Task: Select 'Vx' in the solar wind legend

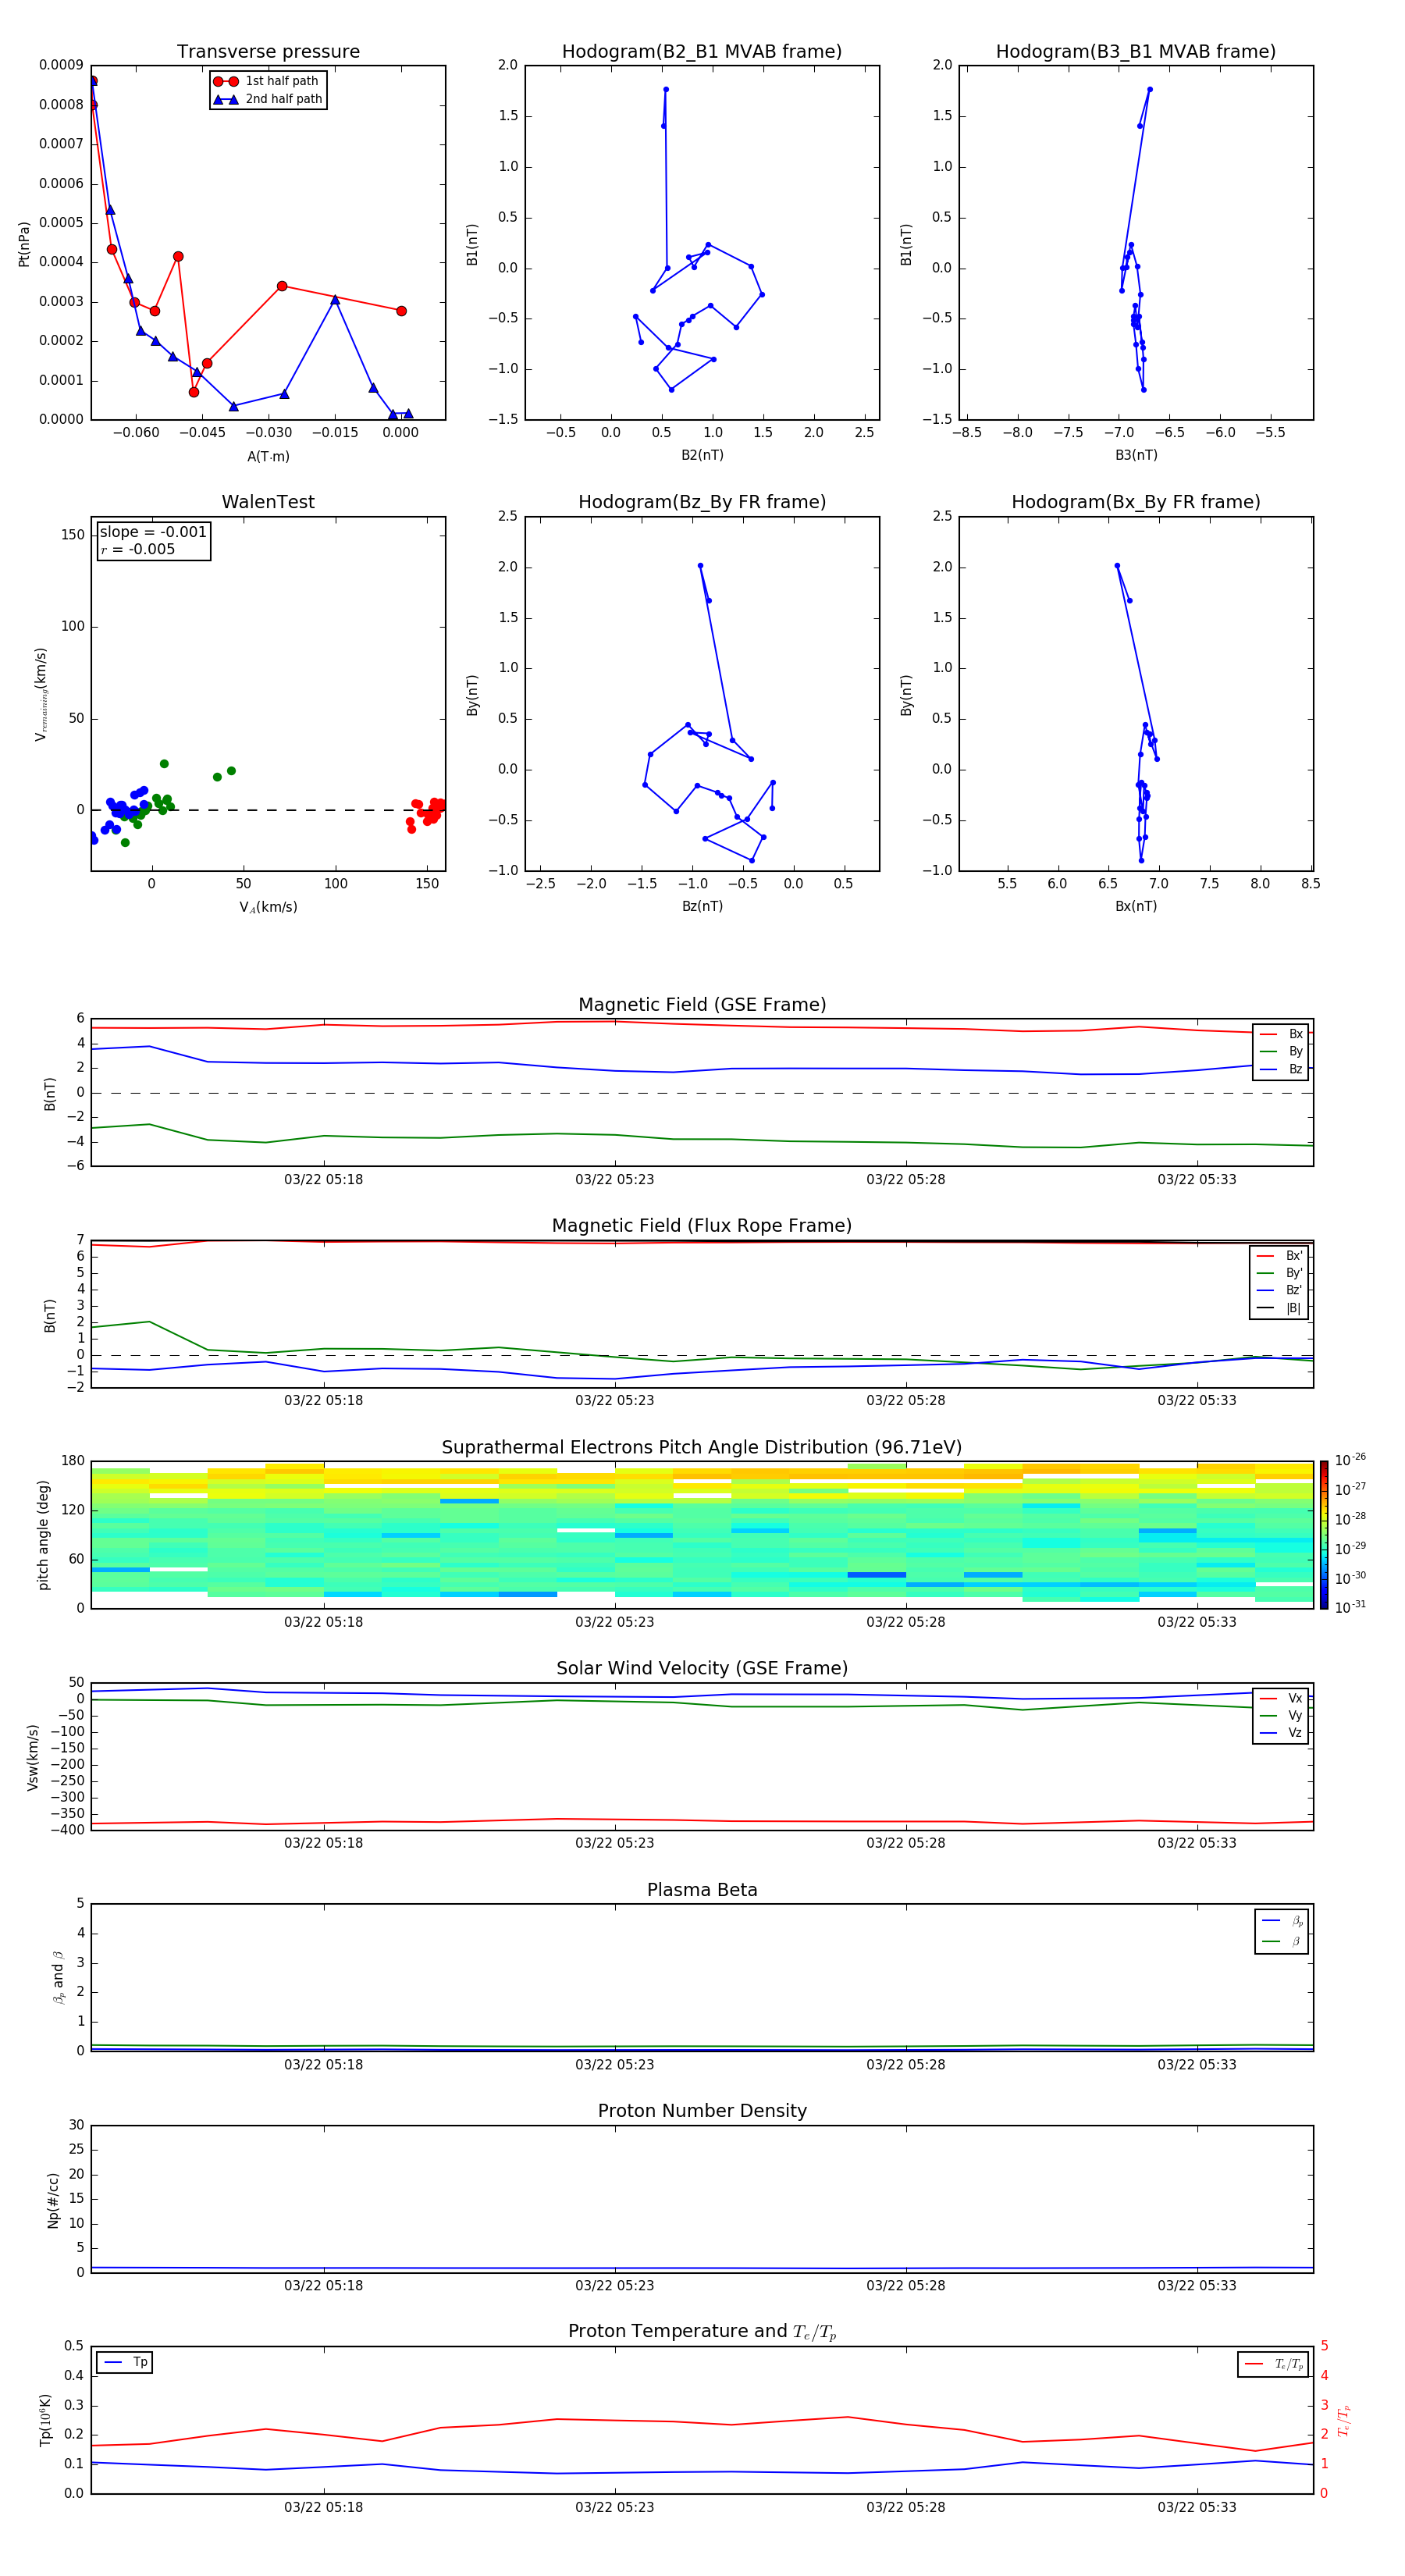Action: click(x=1282, y=1698)
